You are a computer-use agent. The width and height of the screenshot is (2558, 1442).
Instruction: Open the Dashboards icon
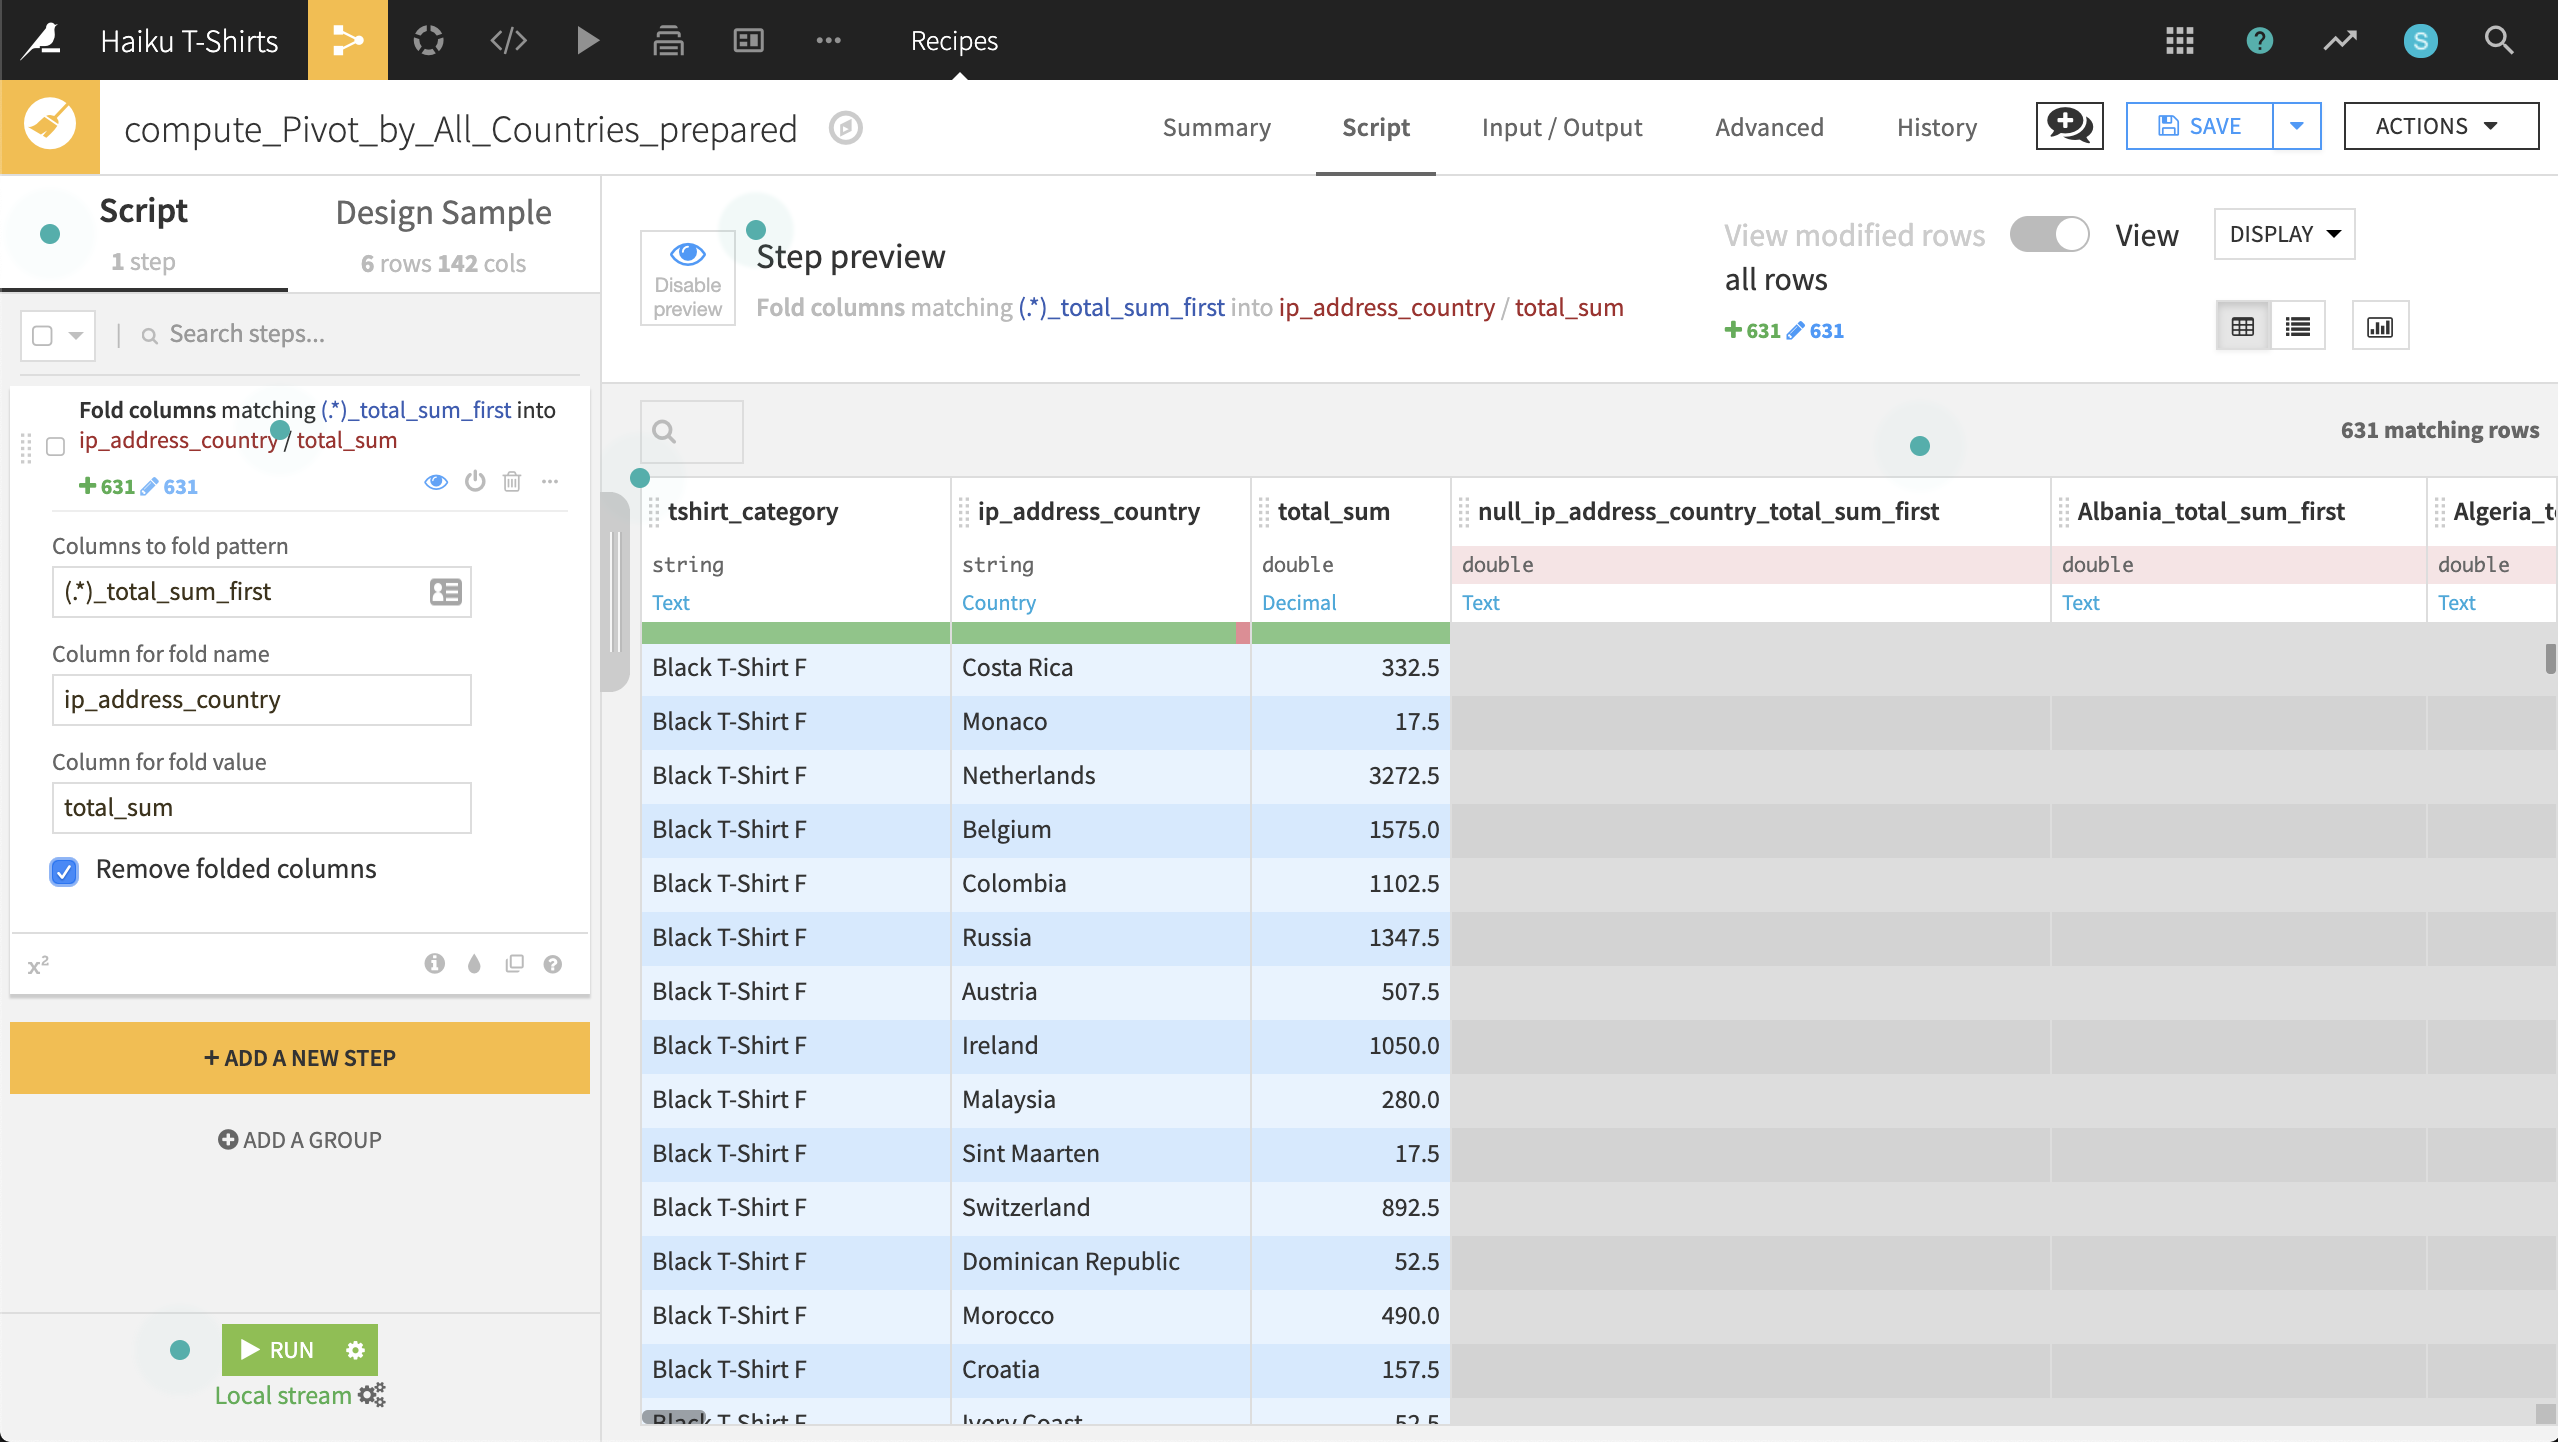(x=748, y=40)
